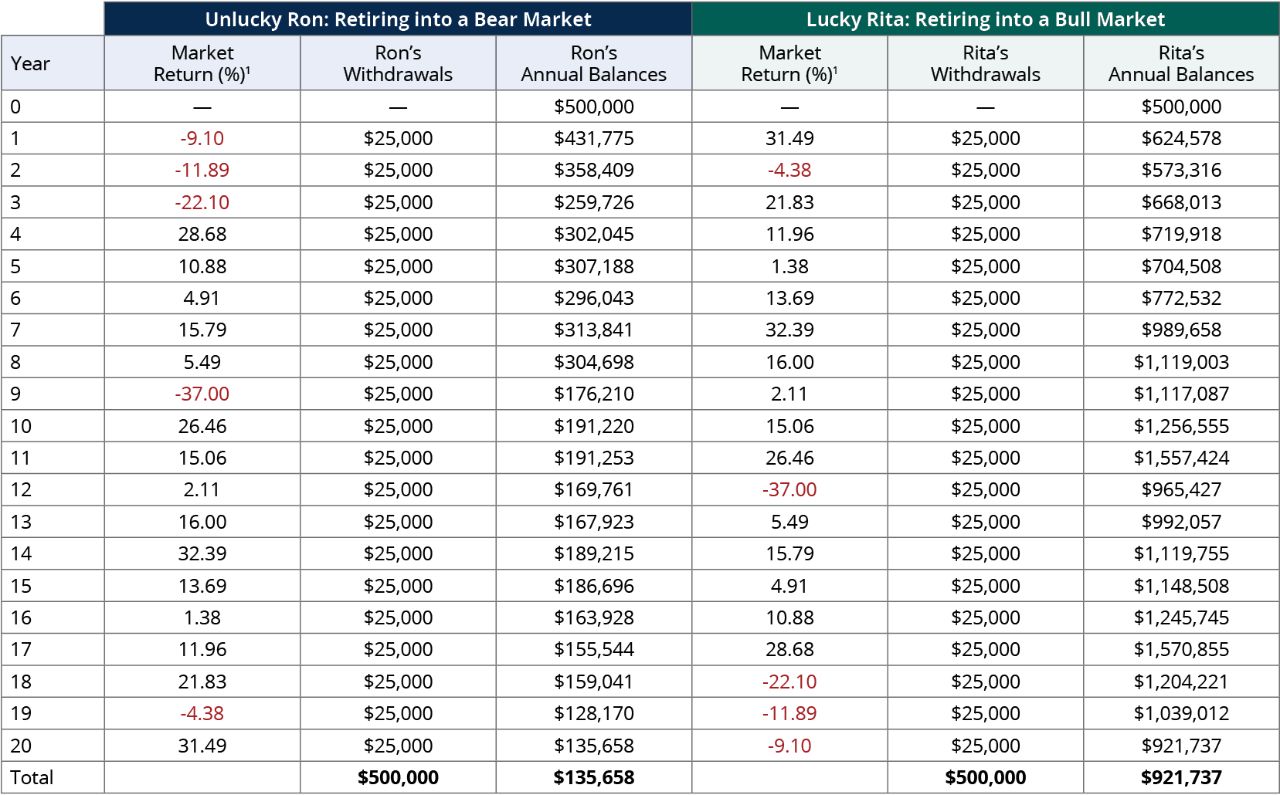1280x795 pixels.
Task: Click Rita's balance $1,570,855
Action: [1181, 650]
